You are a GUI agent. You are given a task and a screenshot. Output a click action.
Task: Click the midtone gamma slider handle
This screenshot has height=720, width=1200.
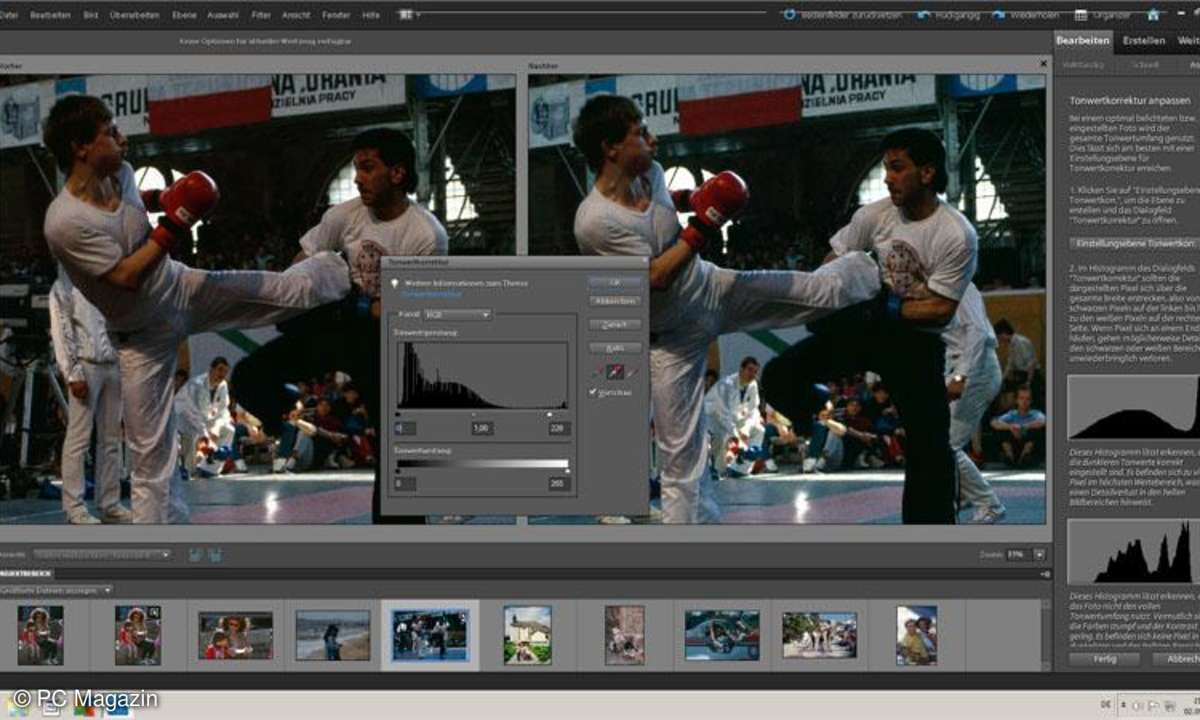[x=473, y=413]
